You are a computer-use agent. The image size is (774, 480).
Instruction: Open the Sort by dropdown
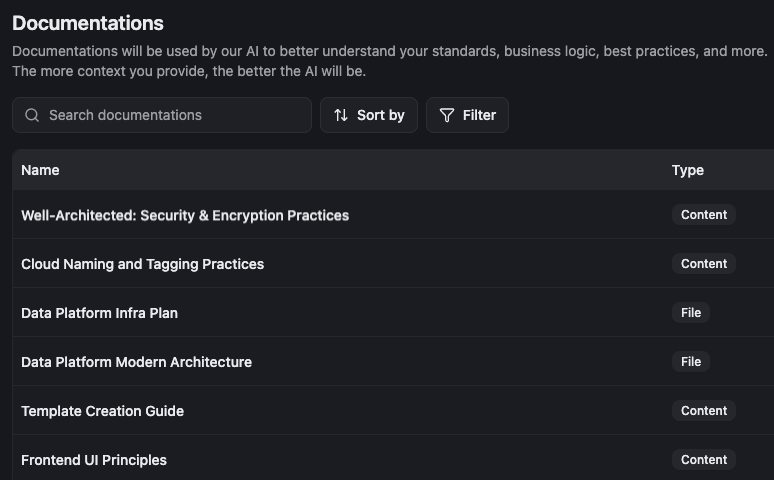(369, 115)
